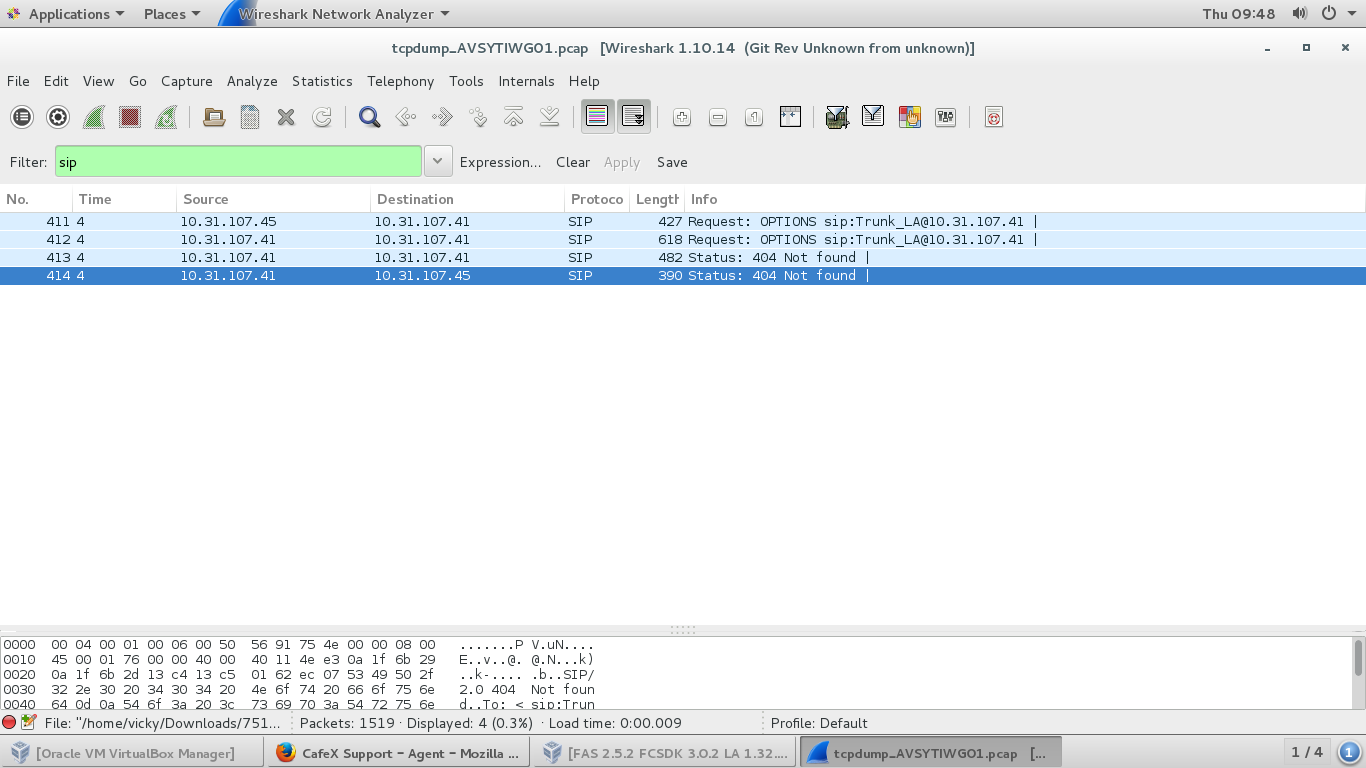The height and width of the screenshot is (768, 1366).
Task: Expand the filter history dropdown arrow
Action: pos(438,162)
